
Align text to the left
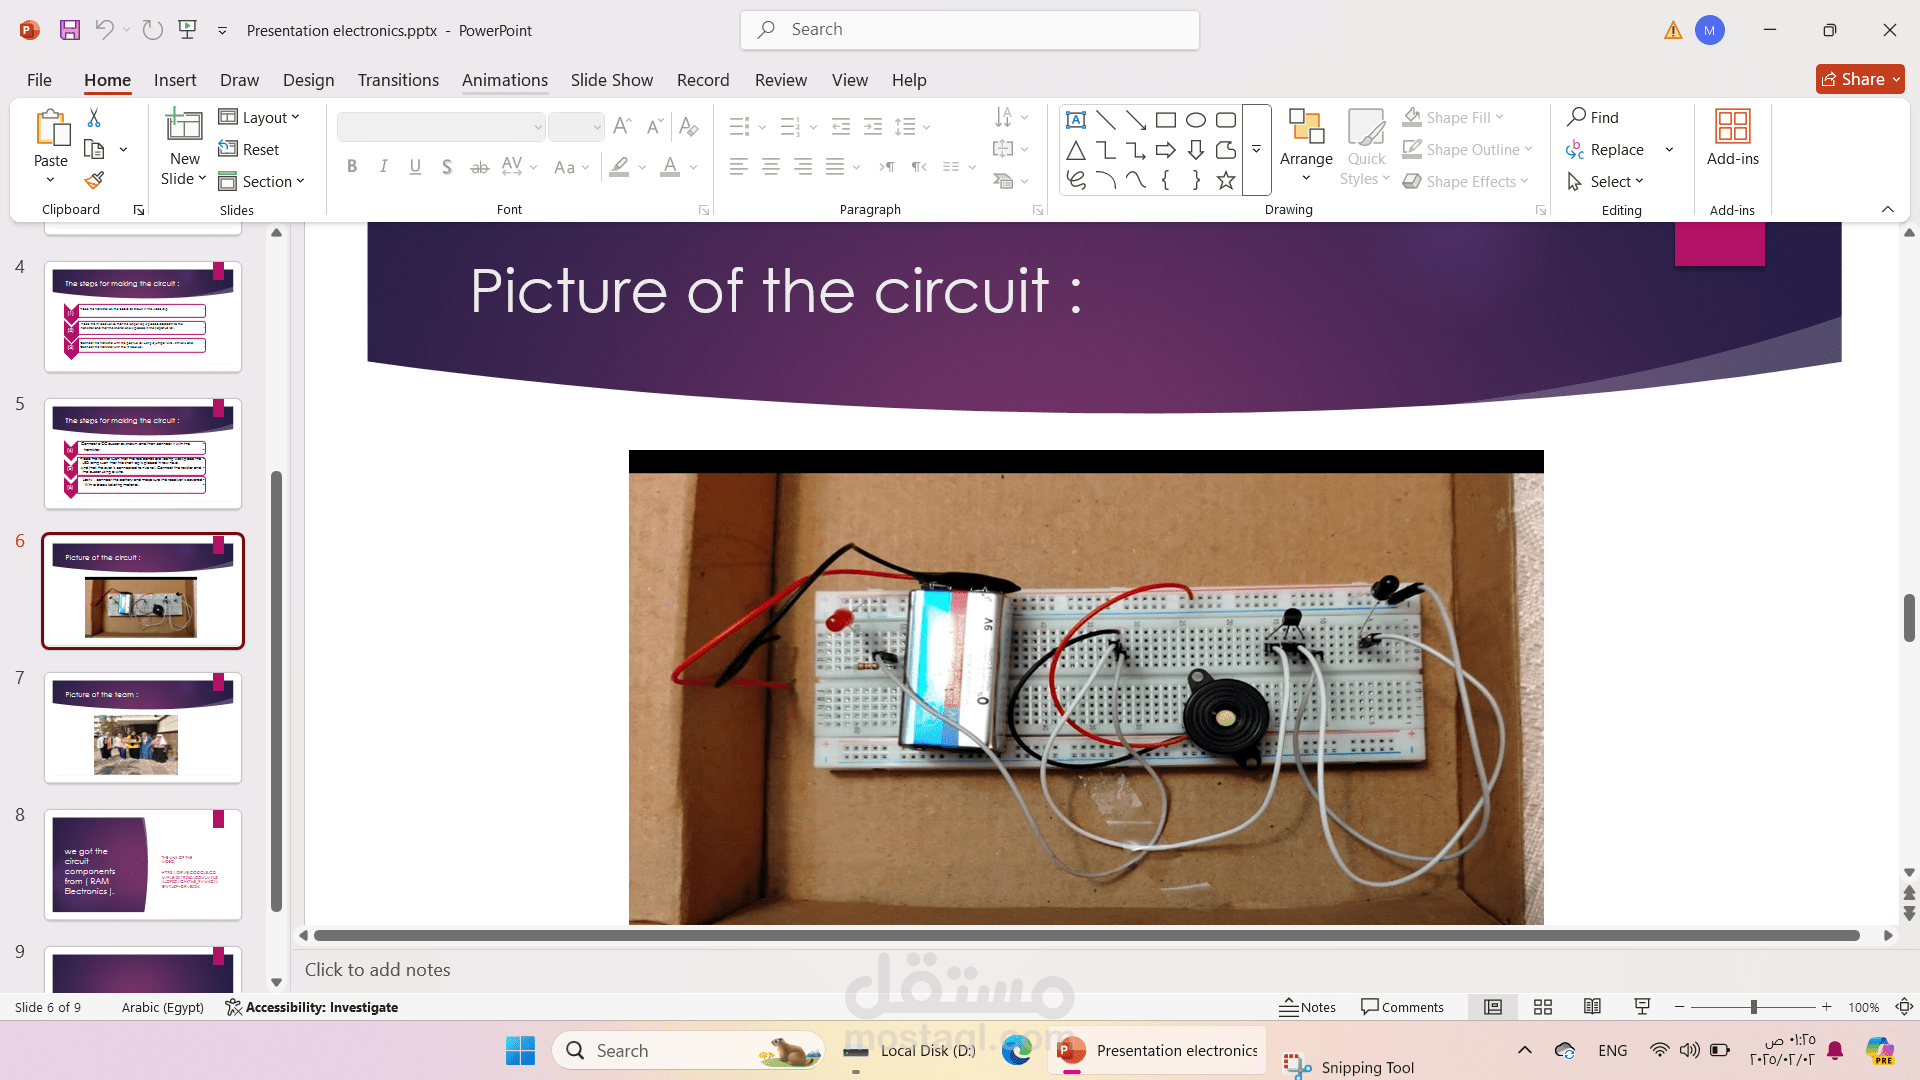(x=739, y=167)
